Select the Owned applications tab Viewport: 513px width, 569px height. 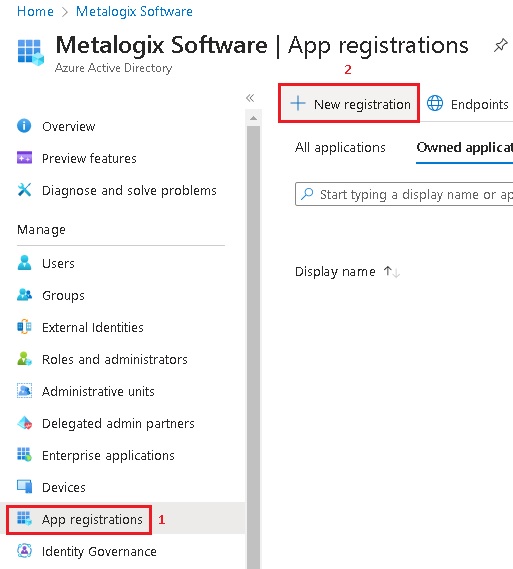(x=464, y=148)
